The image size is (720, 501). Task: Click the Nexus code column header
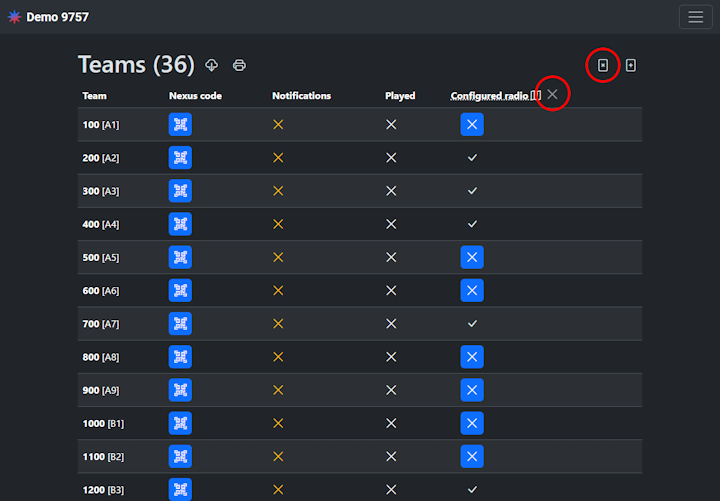[195, 96]
